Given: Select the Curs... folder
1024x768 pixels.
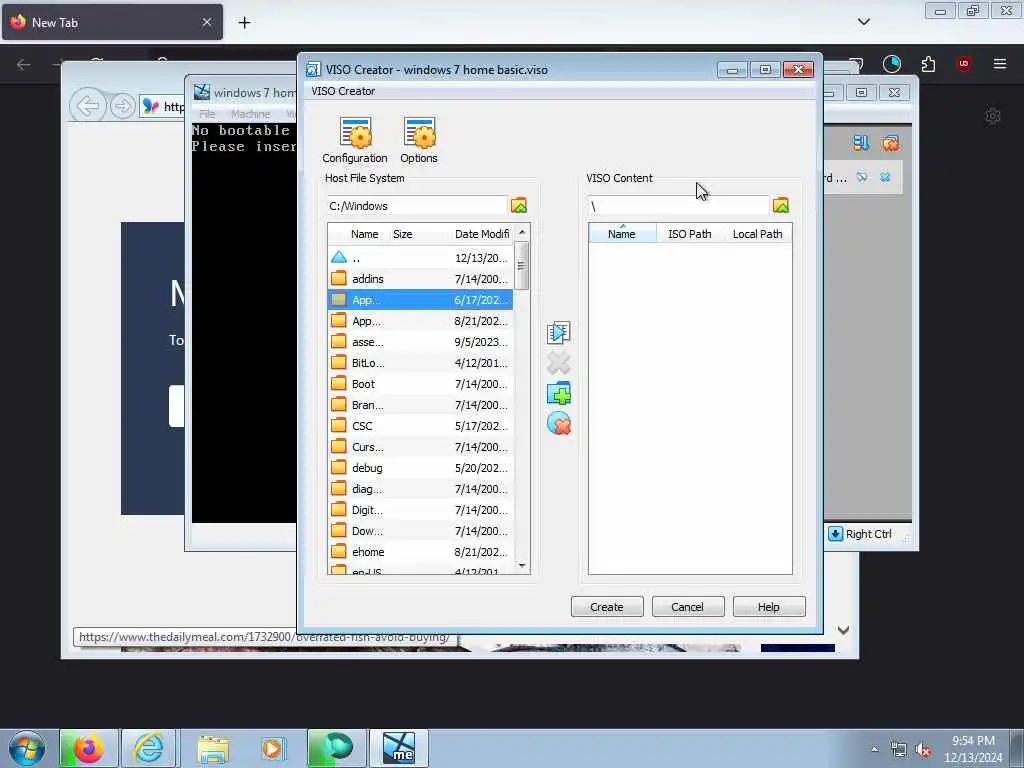Looking at the screenshot, I should click(x=420, y=447).
